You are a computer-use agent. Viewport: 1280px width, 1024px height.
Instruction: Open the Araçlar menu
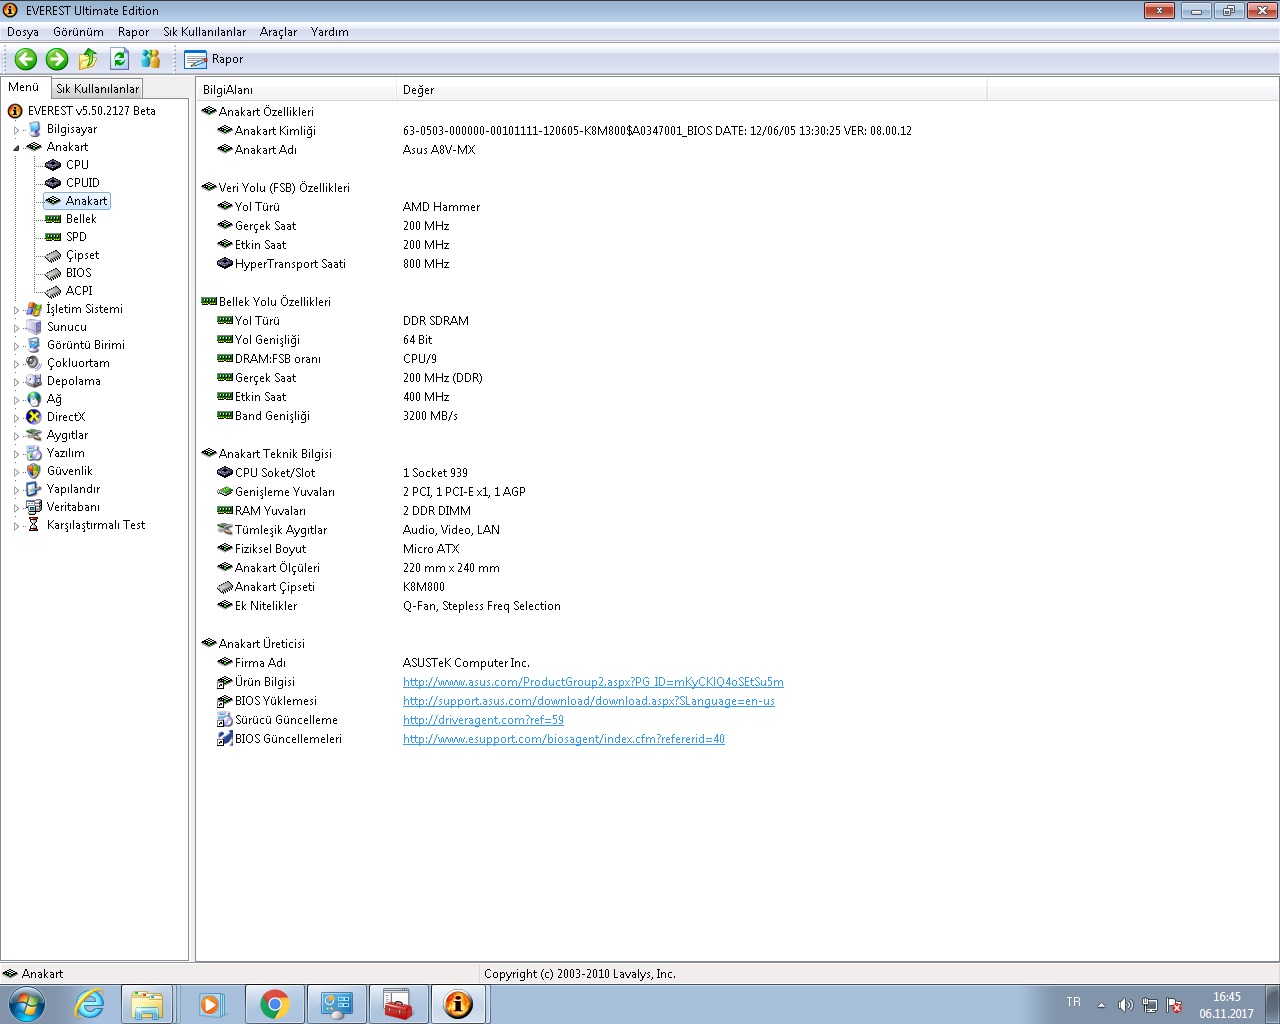pyautogui.click(x=278, y=32)
